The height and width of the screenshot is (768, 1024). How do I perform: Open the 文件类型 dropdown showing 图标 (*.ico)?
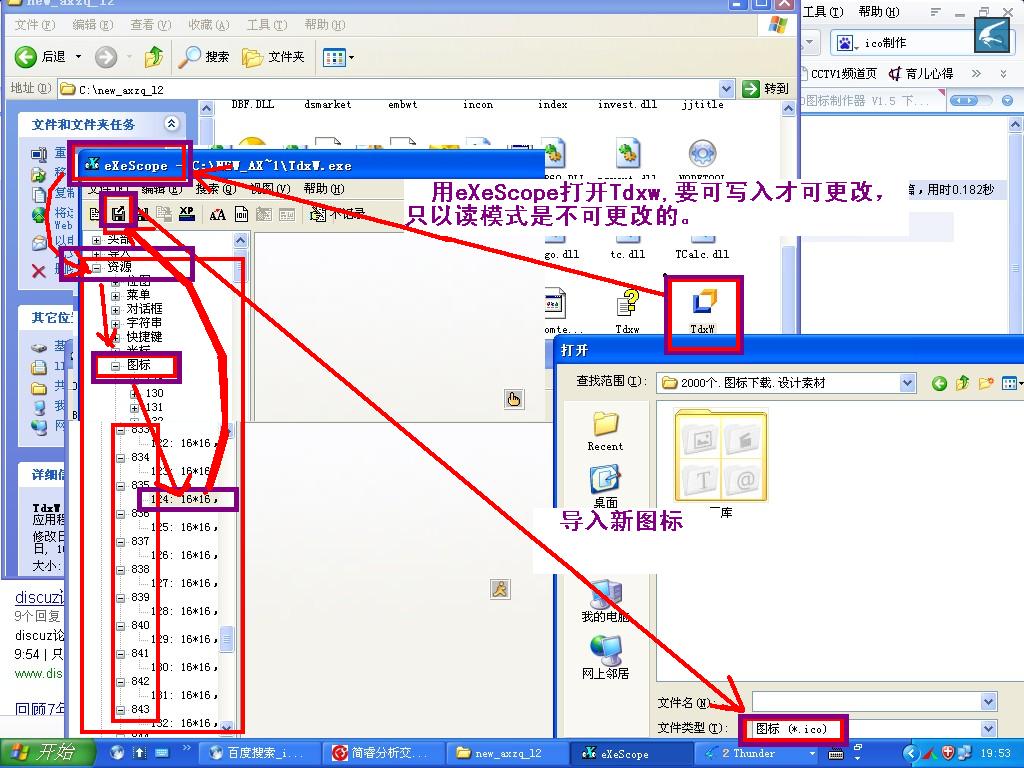988,728
